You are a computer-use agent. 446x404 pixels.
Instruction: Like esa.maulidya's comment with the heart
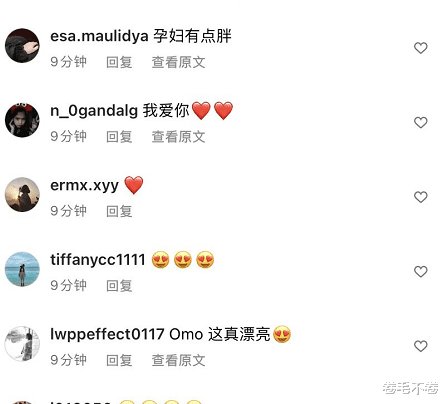click(420, 48)
